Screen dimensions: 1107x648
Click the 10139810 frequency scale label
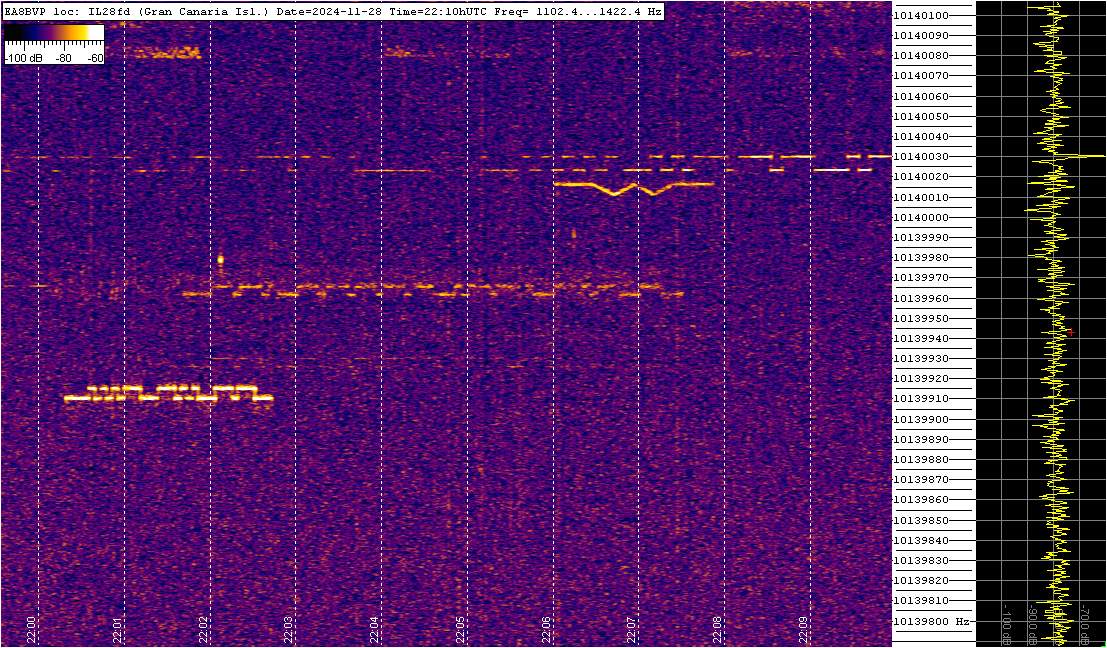921,601
